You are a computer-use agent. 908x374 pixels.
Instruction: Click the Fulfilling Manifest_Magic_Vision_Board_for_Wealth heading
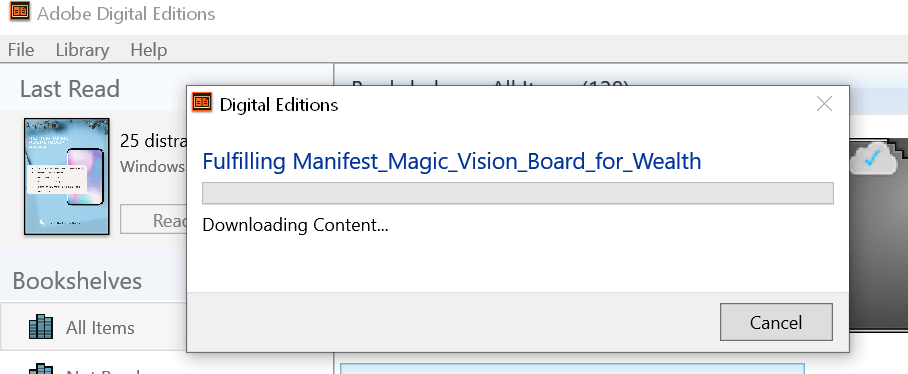tap(452, 160)
